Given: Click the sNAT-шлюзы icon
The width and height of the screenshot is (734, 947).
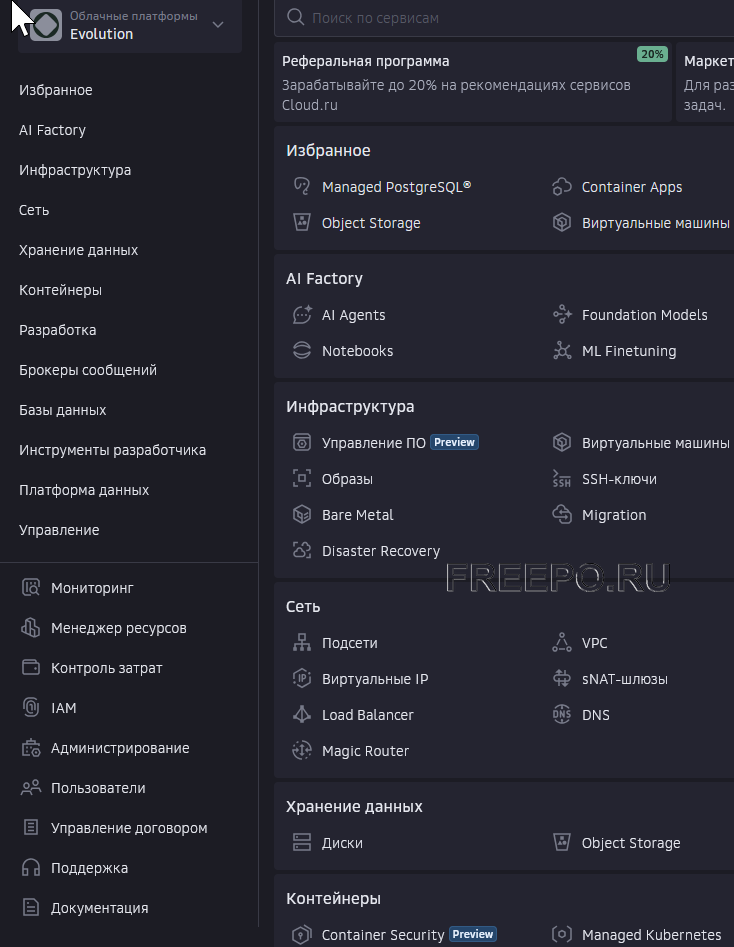Looking at the screenshot, I should click(x=562, y=678).
